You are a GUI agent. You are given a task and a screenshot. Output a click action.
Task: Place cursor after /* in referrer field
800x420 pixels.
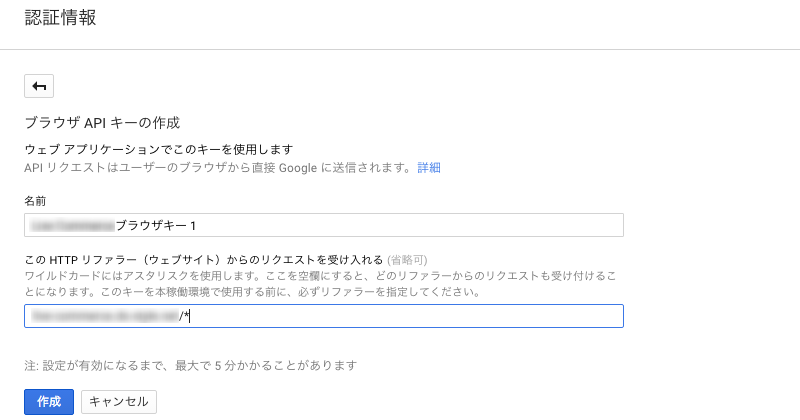tap(190, 316)
